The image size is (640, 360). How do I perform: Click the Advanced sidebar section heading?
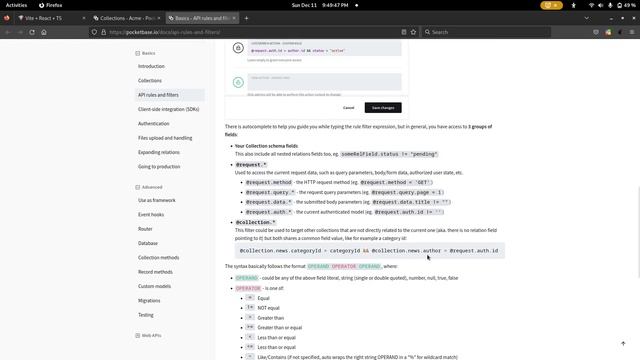tap(149, 187)
